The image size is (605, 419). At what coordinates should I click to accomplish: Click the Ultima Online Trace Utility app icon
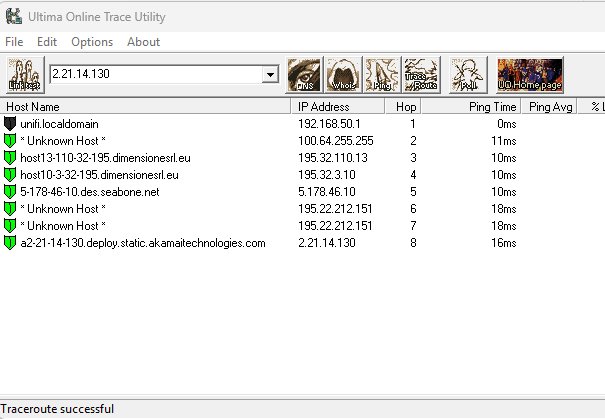tap(14, 17)
